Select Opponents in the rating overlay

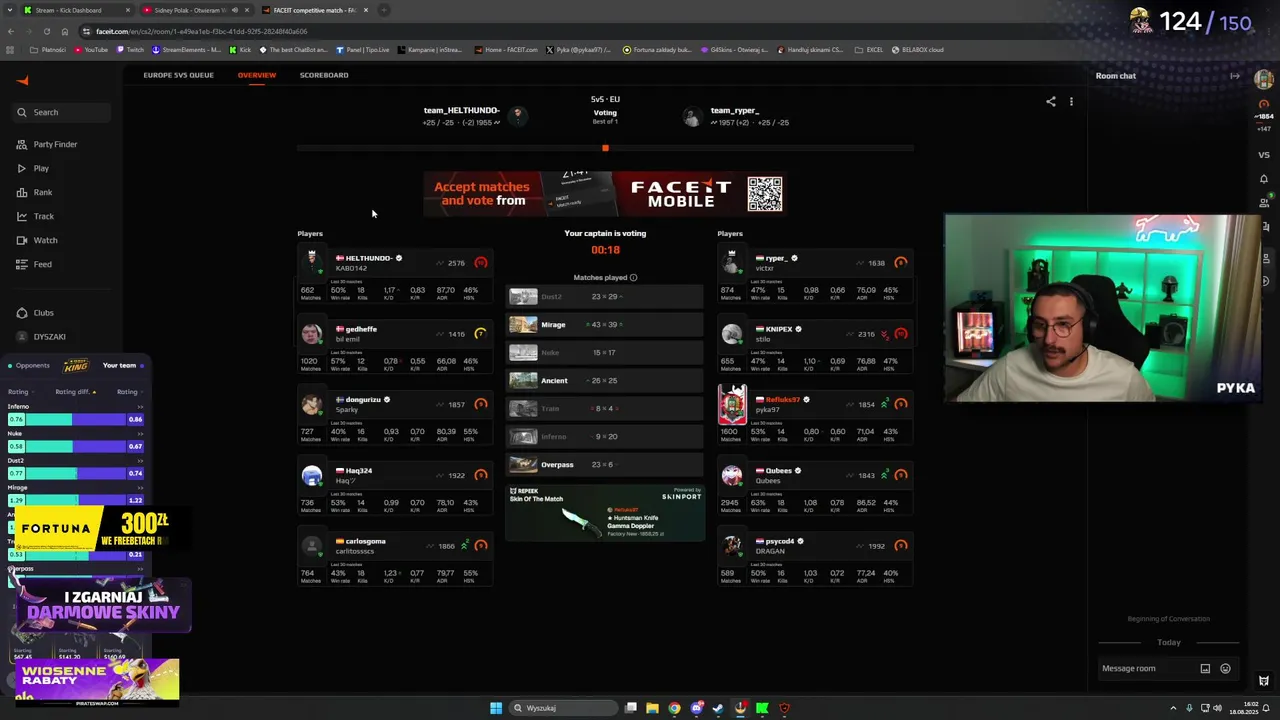[28, 365]
